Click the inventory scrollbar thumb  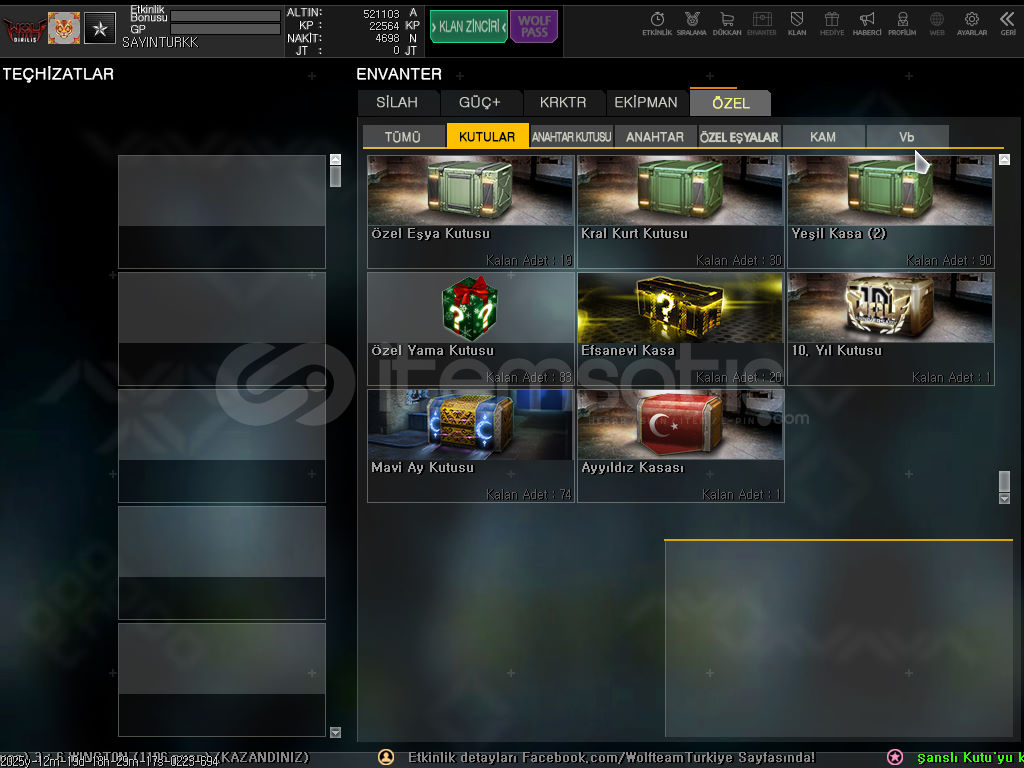1004,482
